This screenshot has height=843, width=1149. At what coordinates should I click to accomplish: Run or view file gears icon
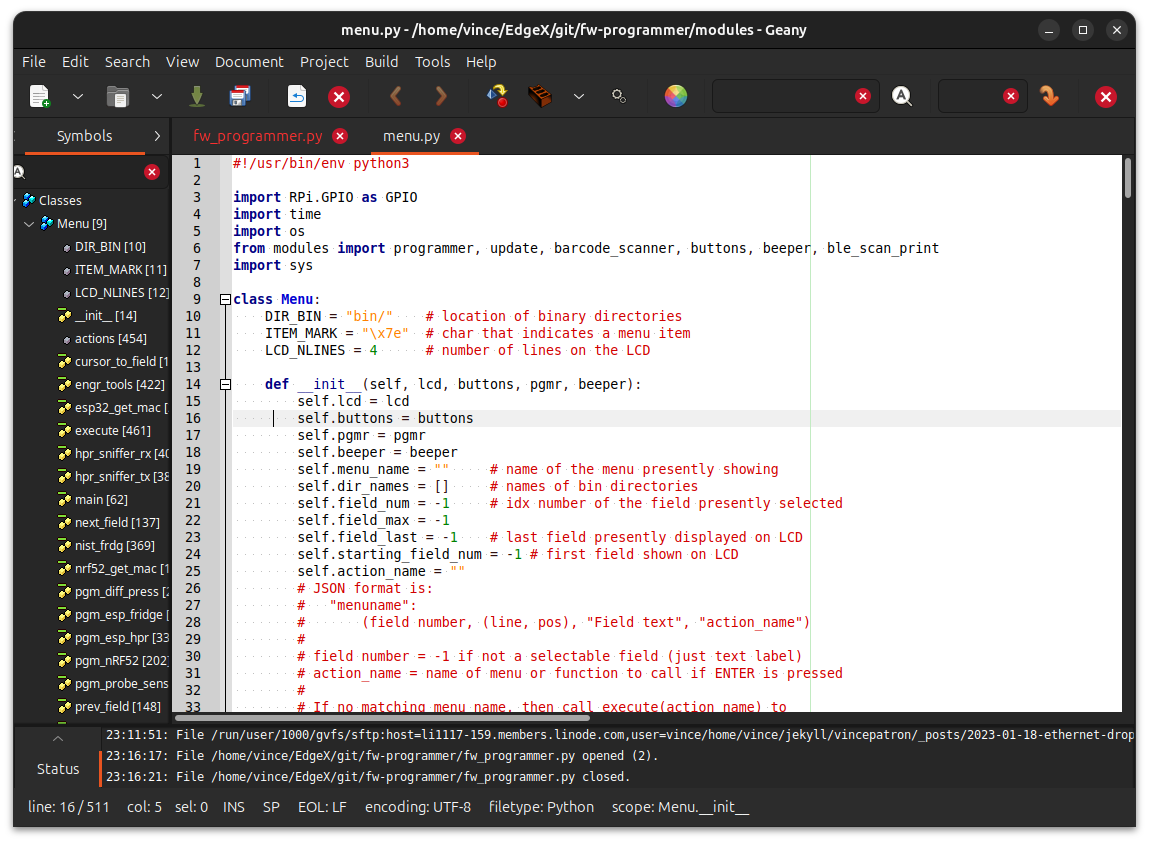tap(619, 96)
